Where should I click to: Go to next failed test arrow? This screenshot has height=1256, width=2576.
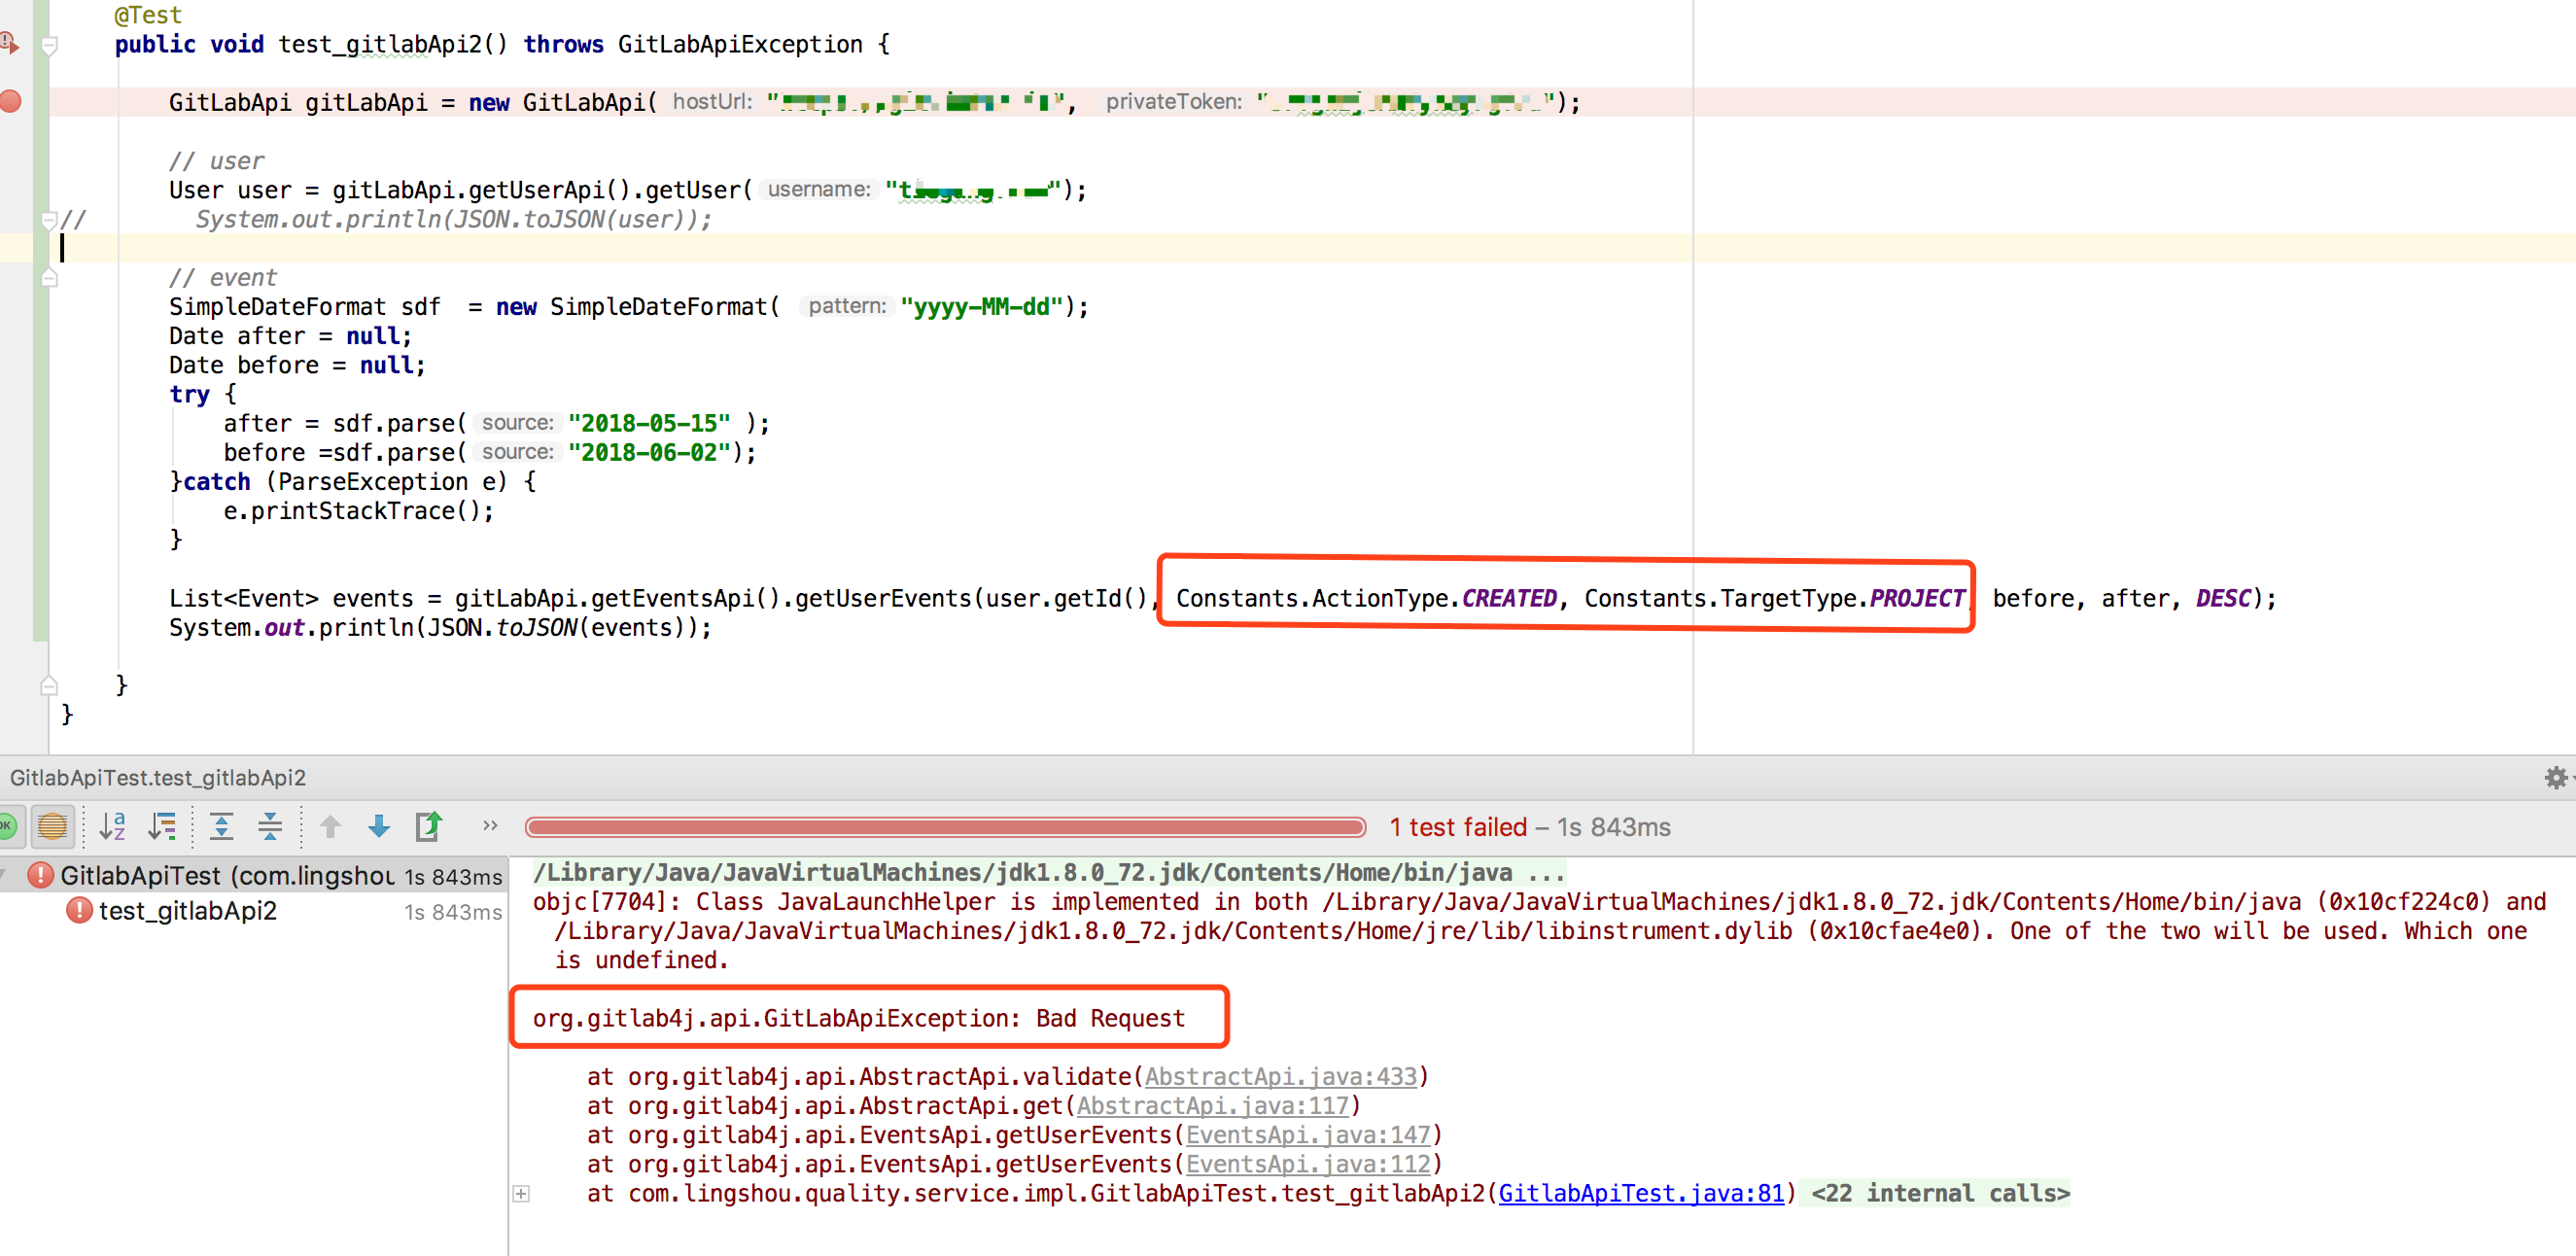click(x=379, y=826)
